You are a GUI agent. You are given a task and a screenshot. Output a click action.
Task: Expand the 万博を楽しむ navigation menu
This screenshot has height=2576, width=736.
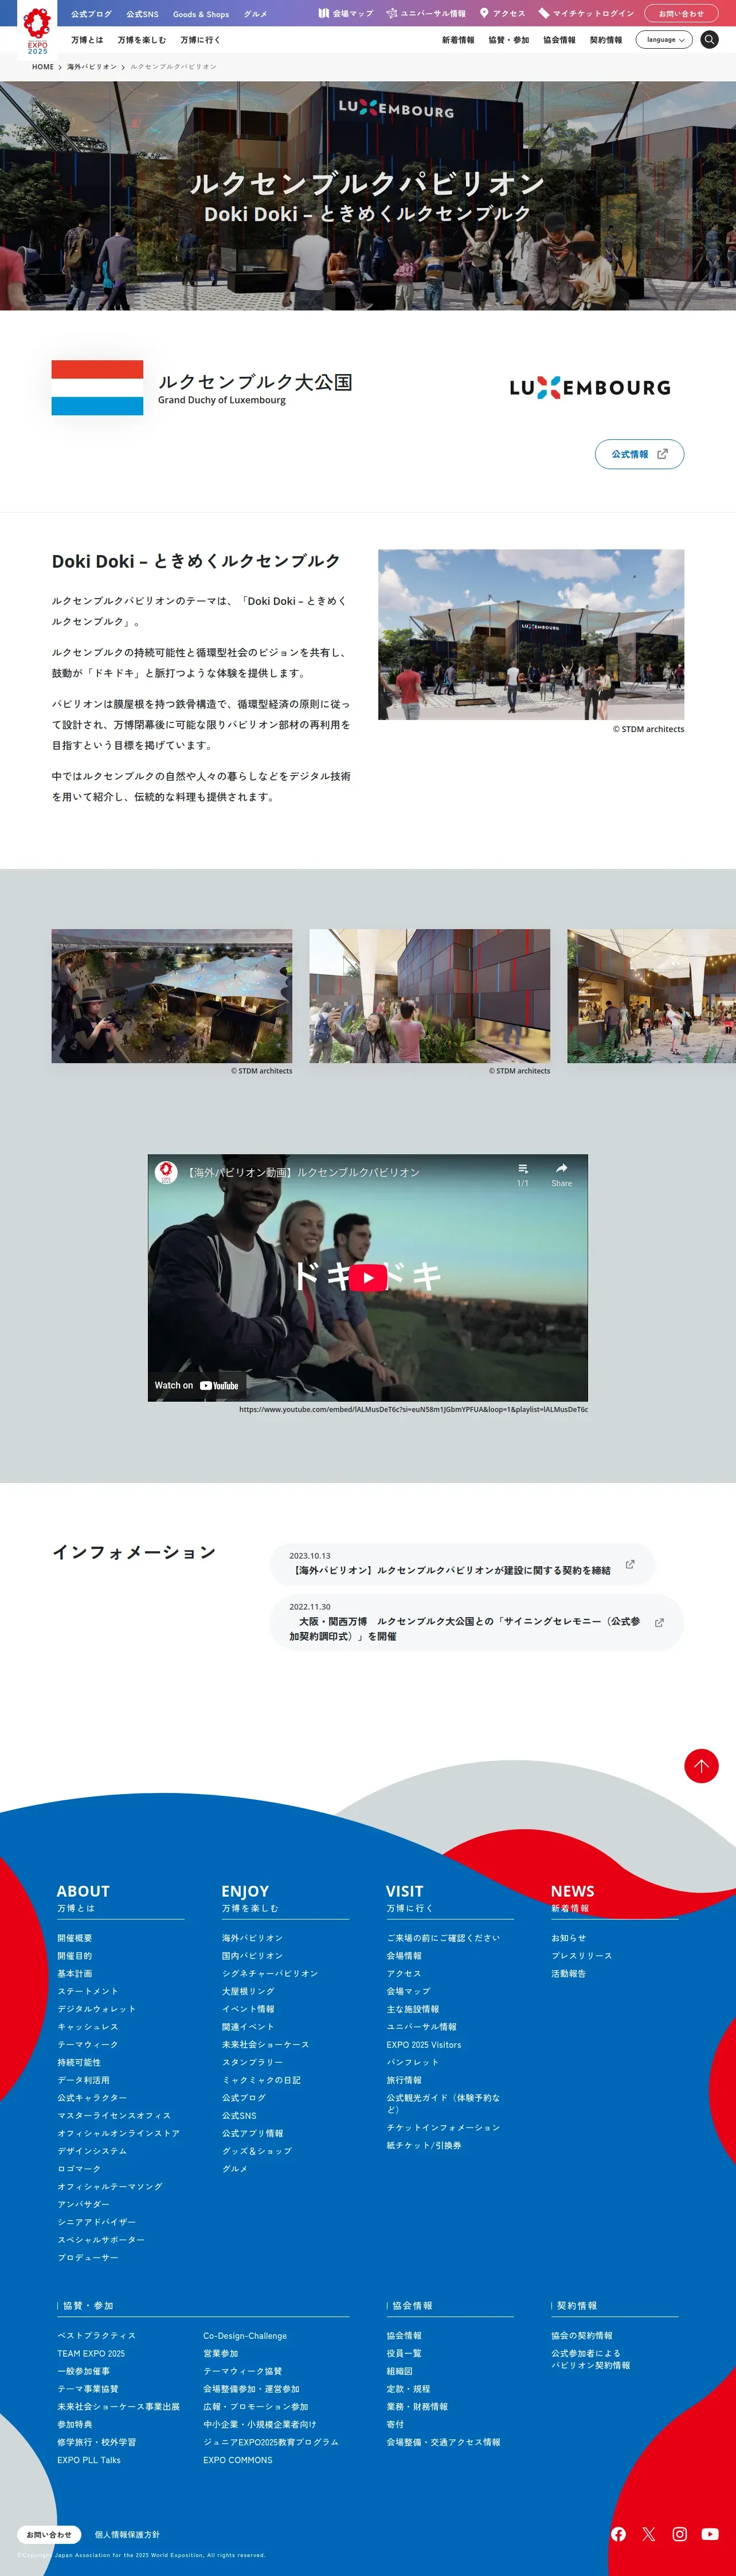142,40
